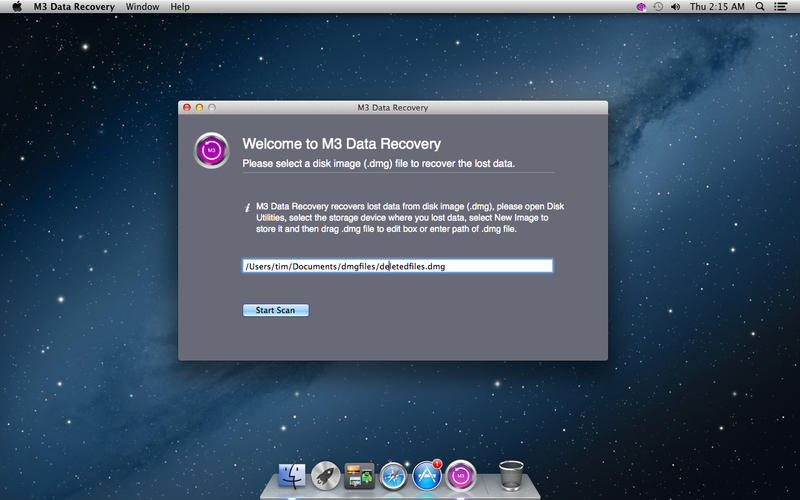Viewport: 800px width, 500px height.
Task: Open the M3 Data Recovery application menu
Action: tap(74, 7)
